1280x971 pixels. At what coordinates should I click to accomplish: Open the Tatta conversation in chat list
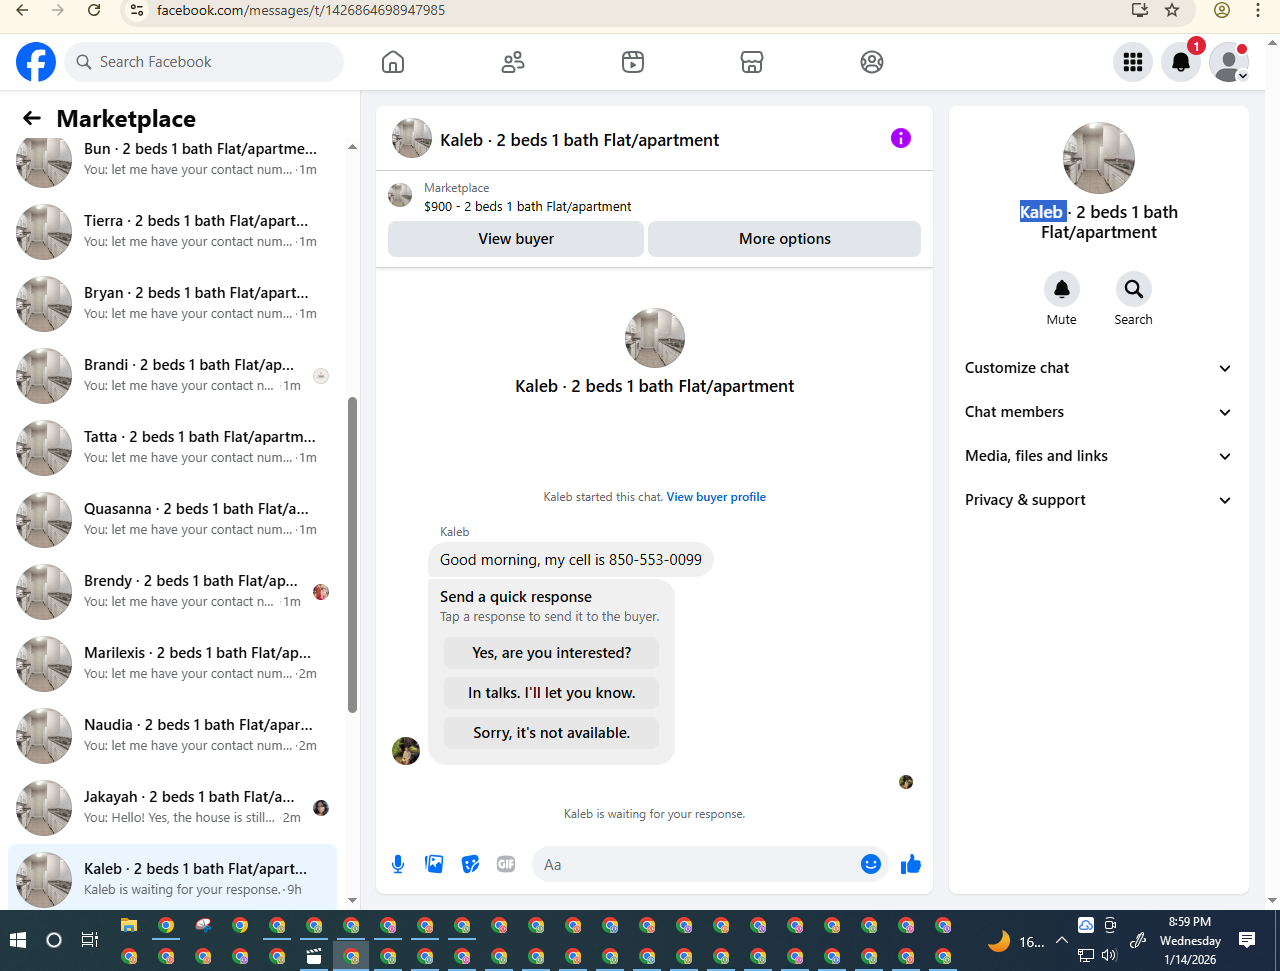click(172, 447)
